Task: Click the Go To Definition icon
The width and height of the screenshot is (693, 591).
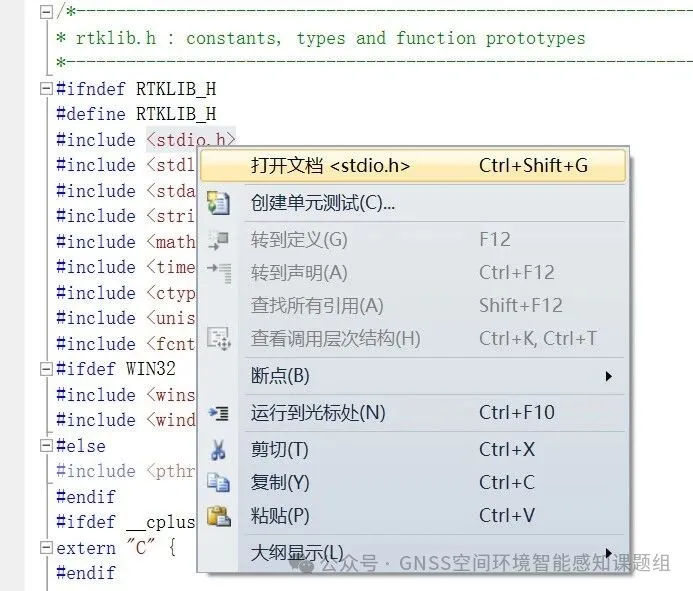Action: [218, 240]
